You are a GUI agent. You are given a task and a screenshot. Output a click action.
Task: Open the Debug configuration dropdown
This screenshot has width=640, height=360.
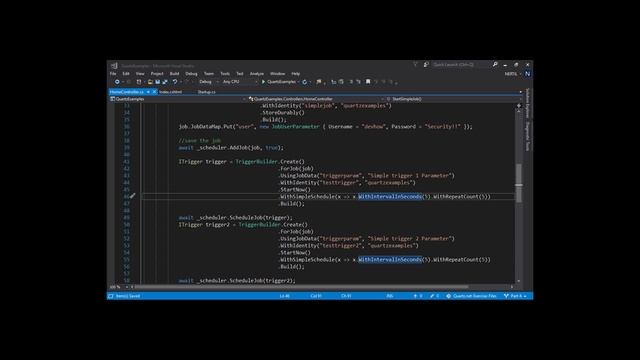coord(209,82)
